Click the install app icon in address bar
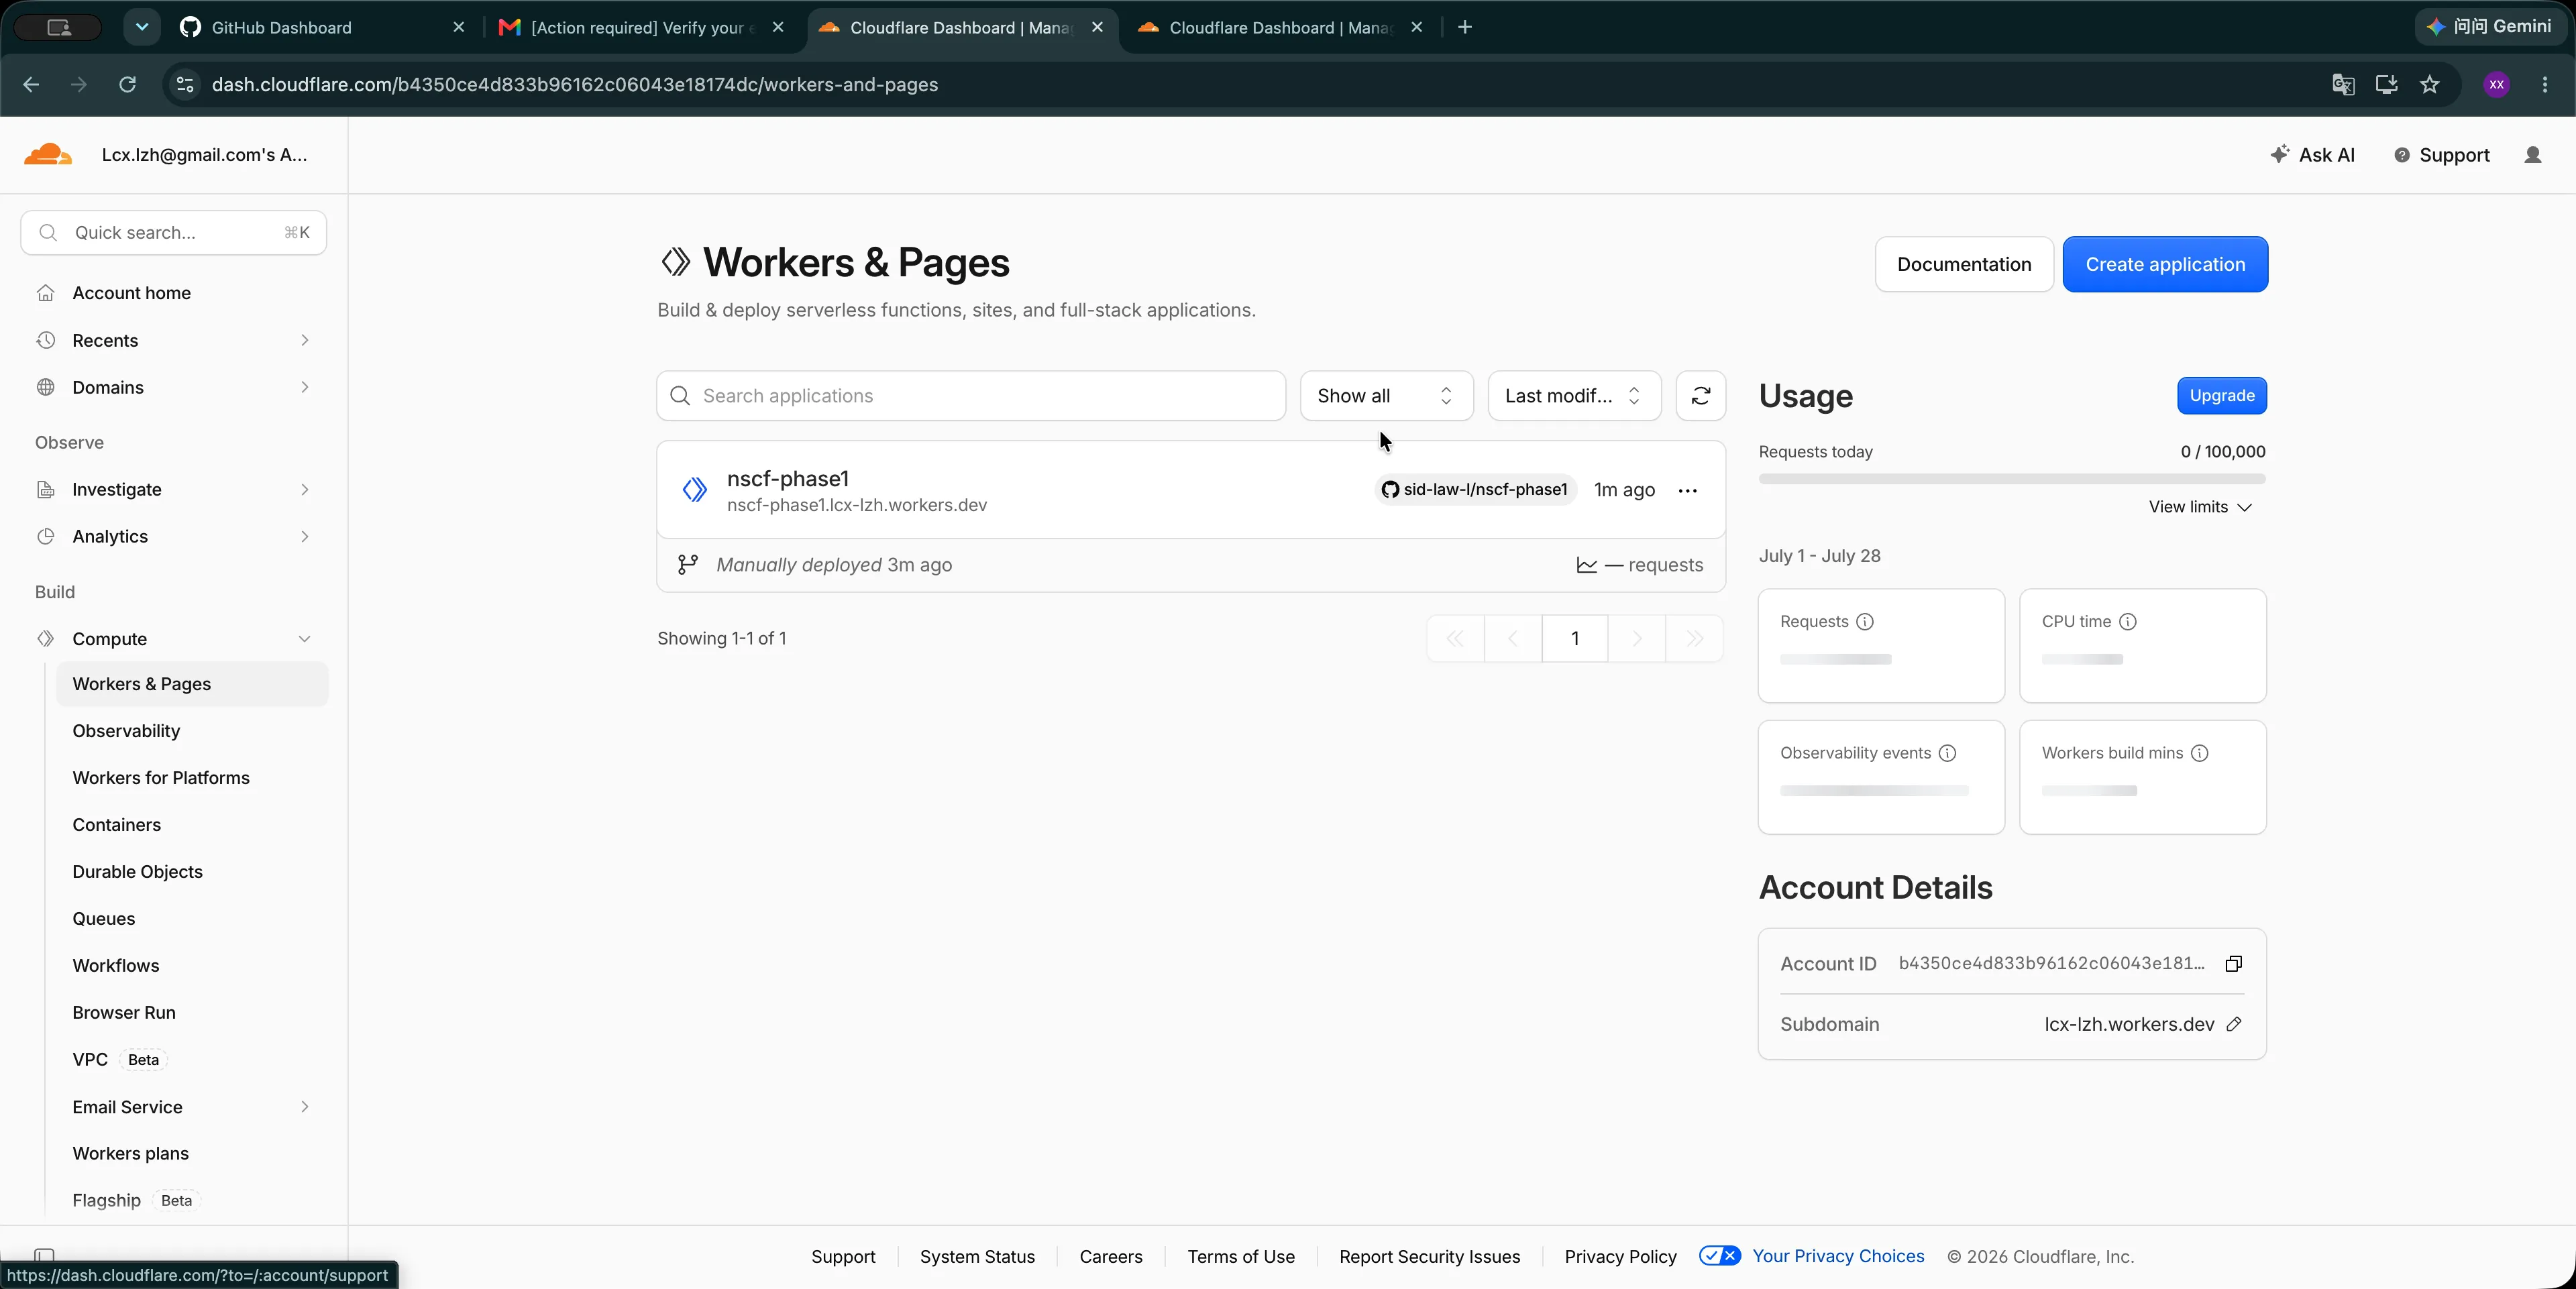This screenshot has width=2576, height=1289. (2386, 85)
